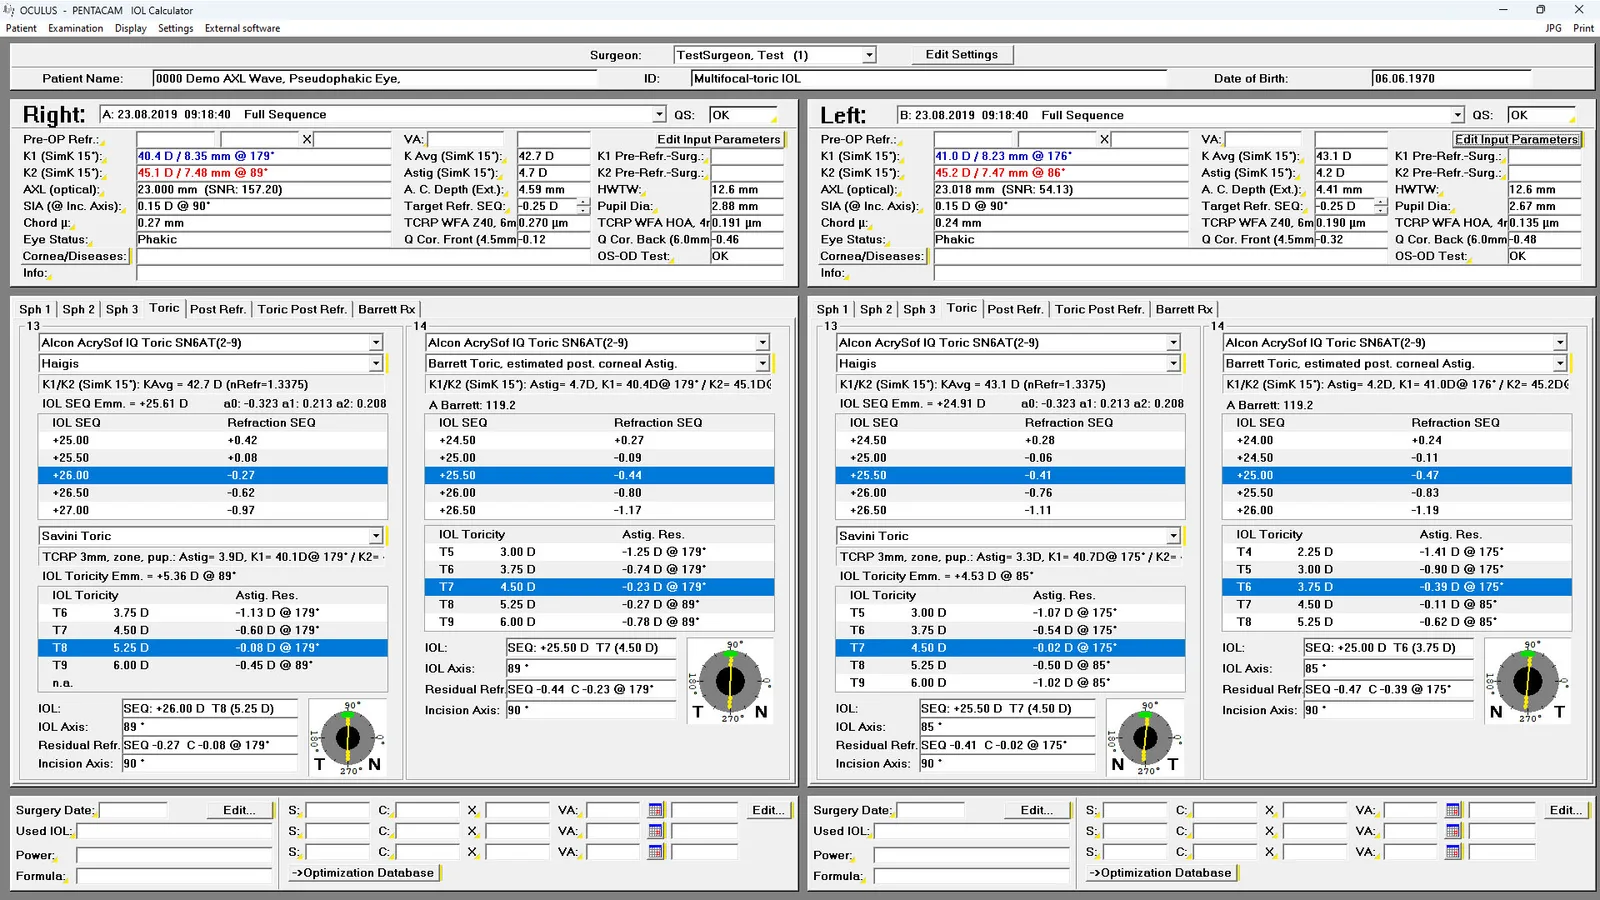The image size is (1600, 900).
Task: Open calendar icon in Left eye second VA row
Action: pos(1453,831)
